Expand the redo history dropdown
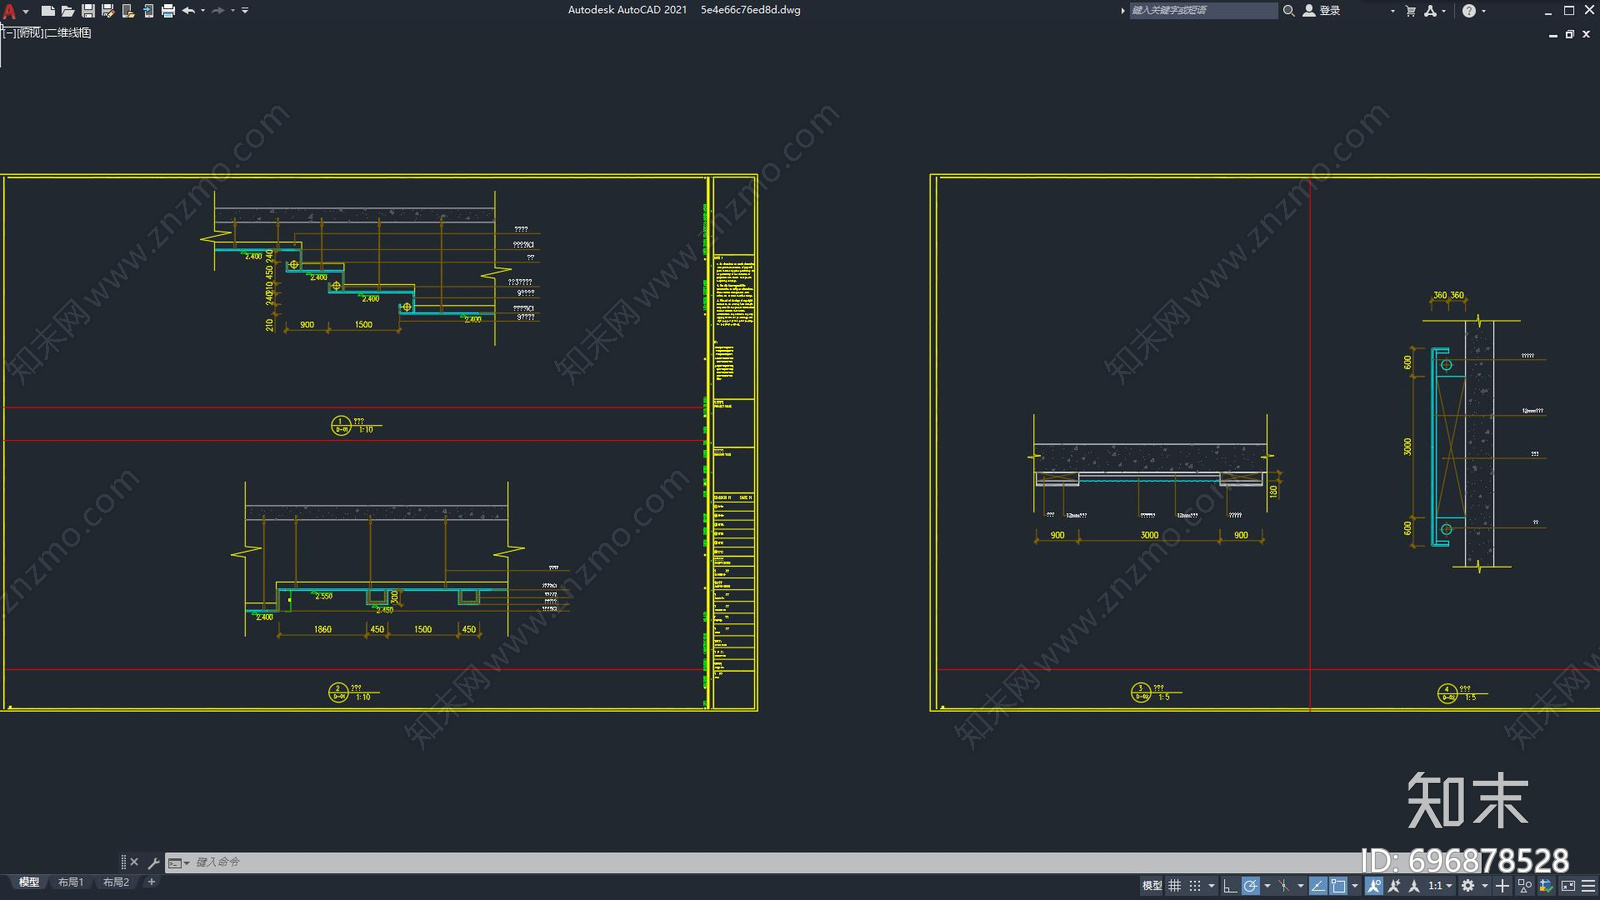Viewport: 1600px width, 900px height. [233, 11]
